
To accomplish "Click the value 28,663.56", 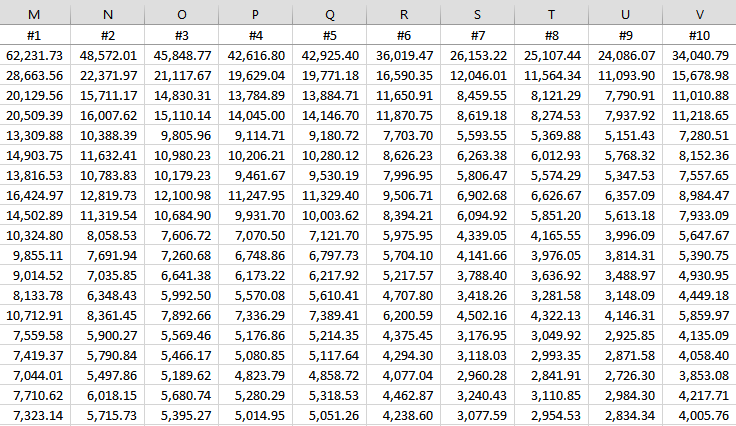I will click(35, 76).
